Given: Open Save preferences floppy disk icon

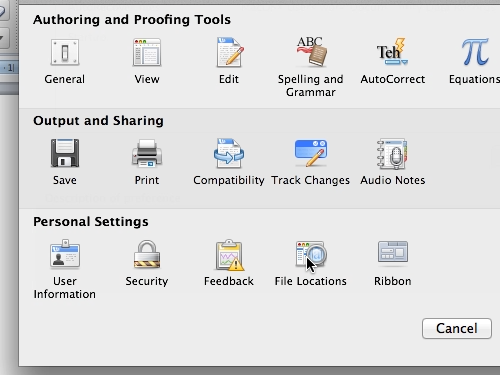Looking at the screenshot, I should pyautogui.click(x=65, y=153).
